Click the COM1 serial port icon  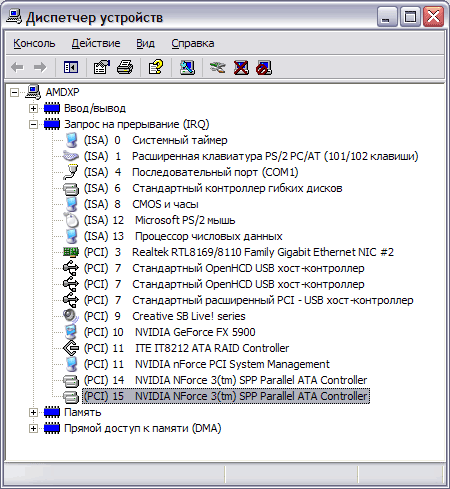pos(71,172)
